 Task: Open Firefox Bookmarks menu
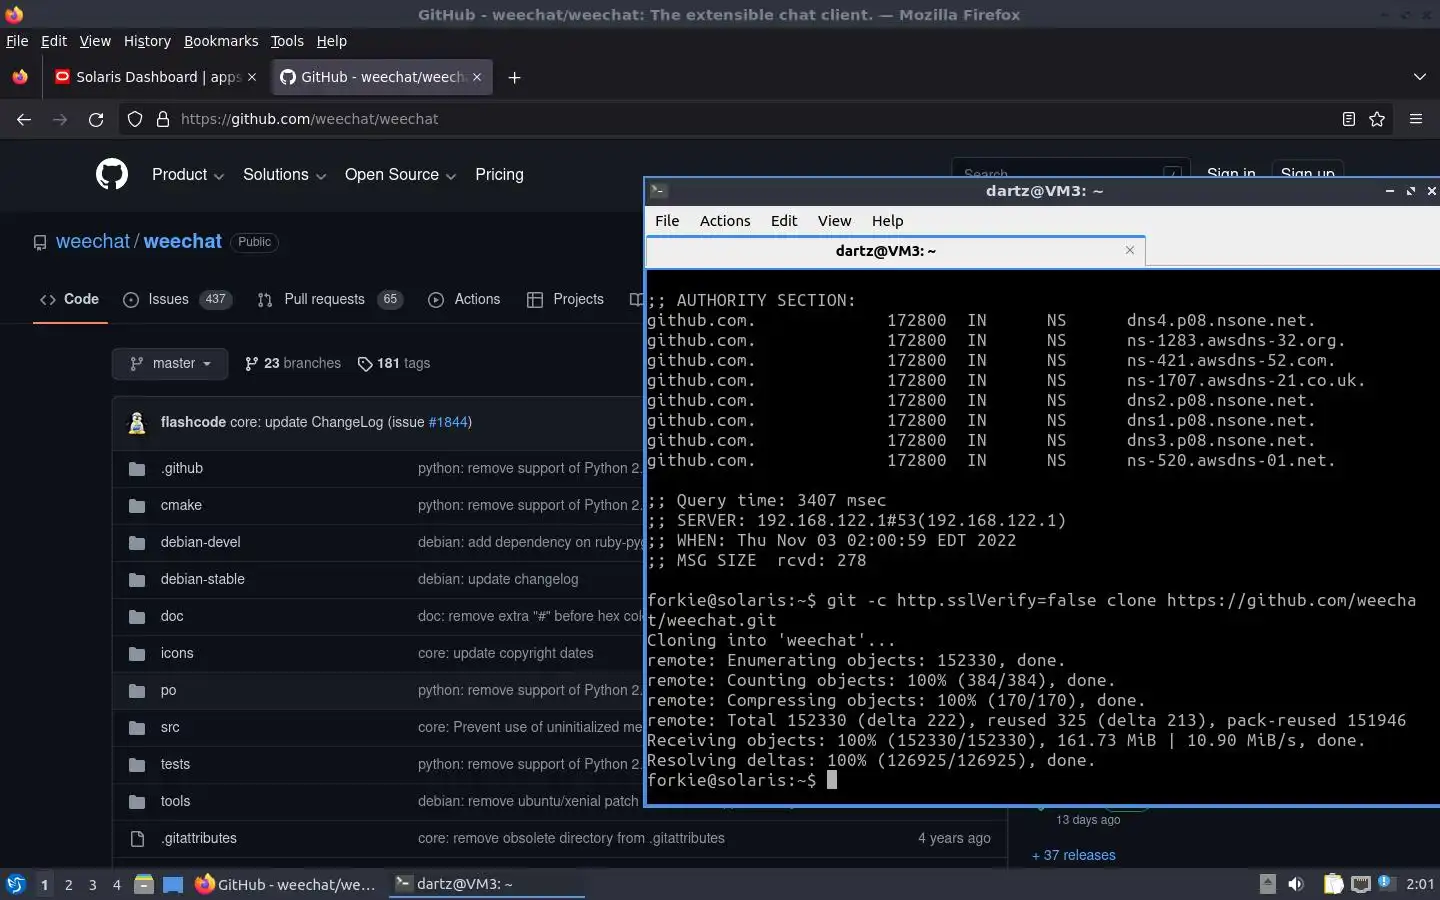click(221, 41)
